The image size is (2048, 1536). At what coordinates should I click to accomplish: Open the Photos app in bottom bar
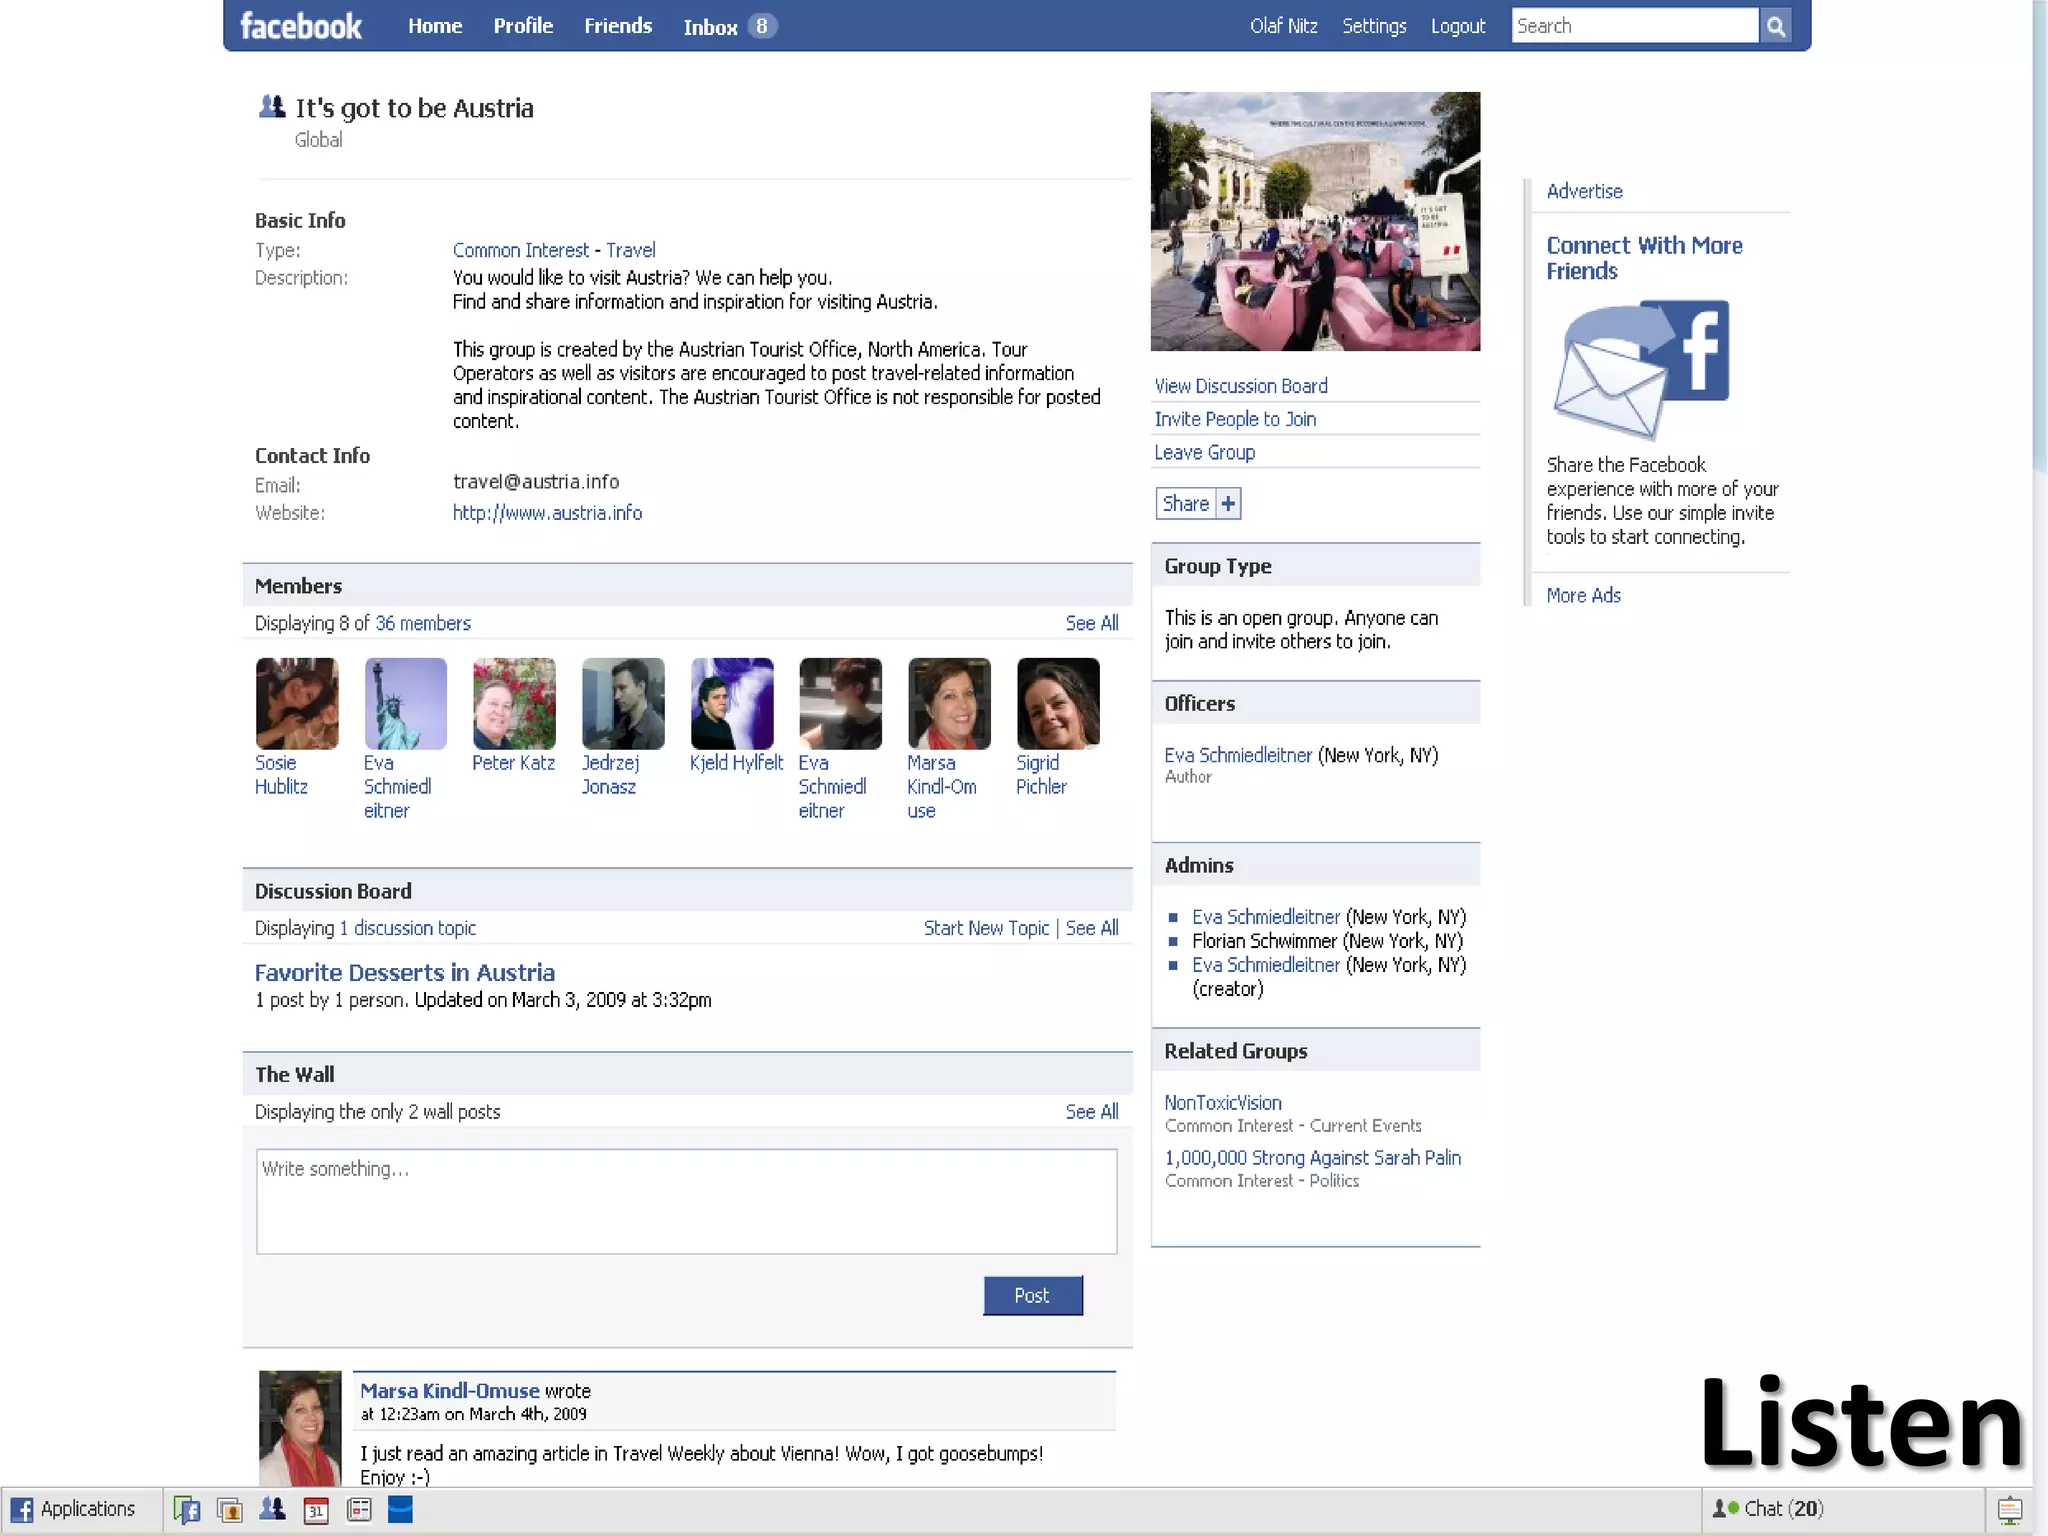(x=230, y=1510)
